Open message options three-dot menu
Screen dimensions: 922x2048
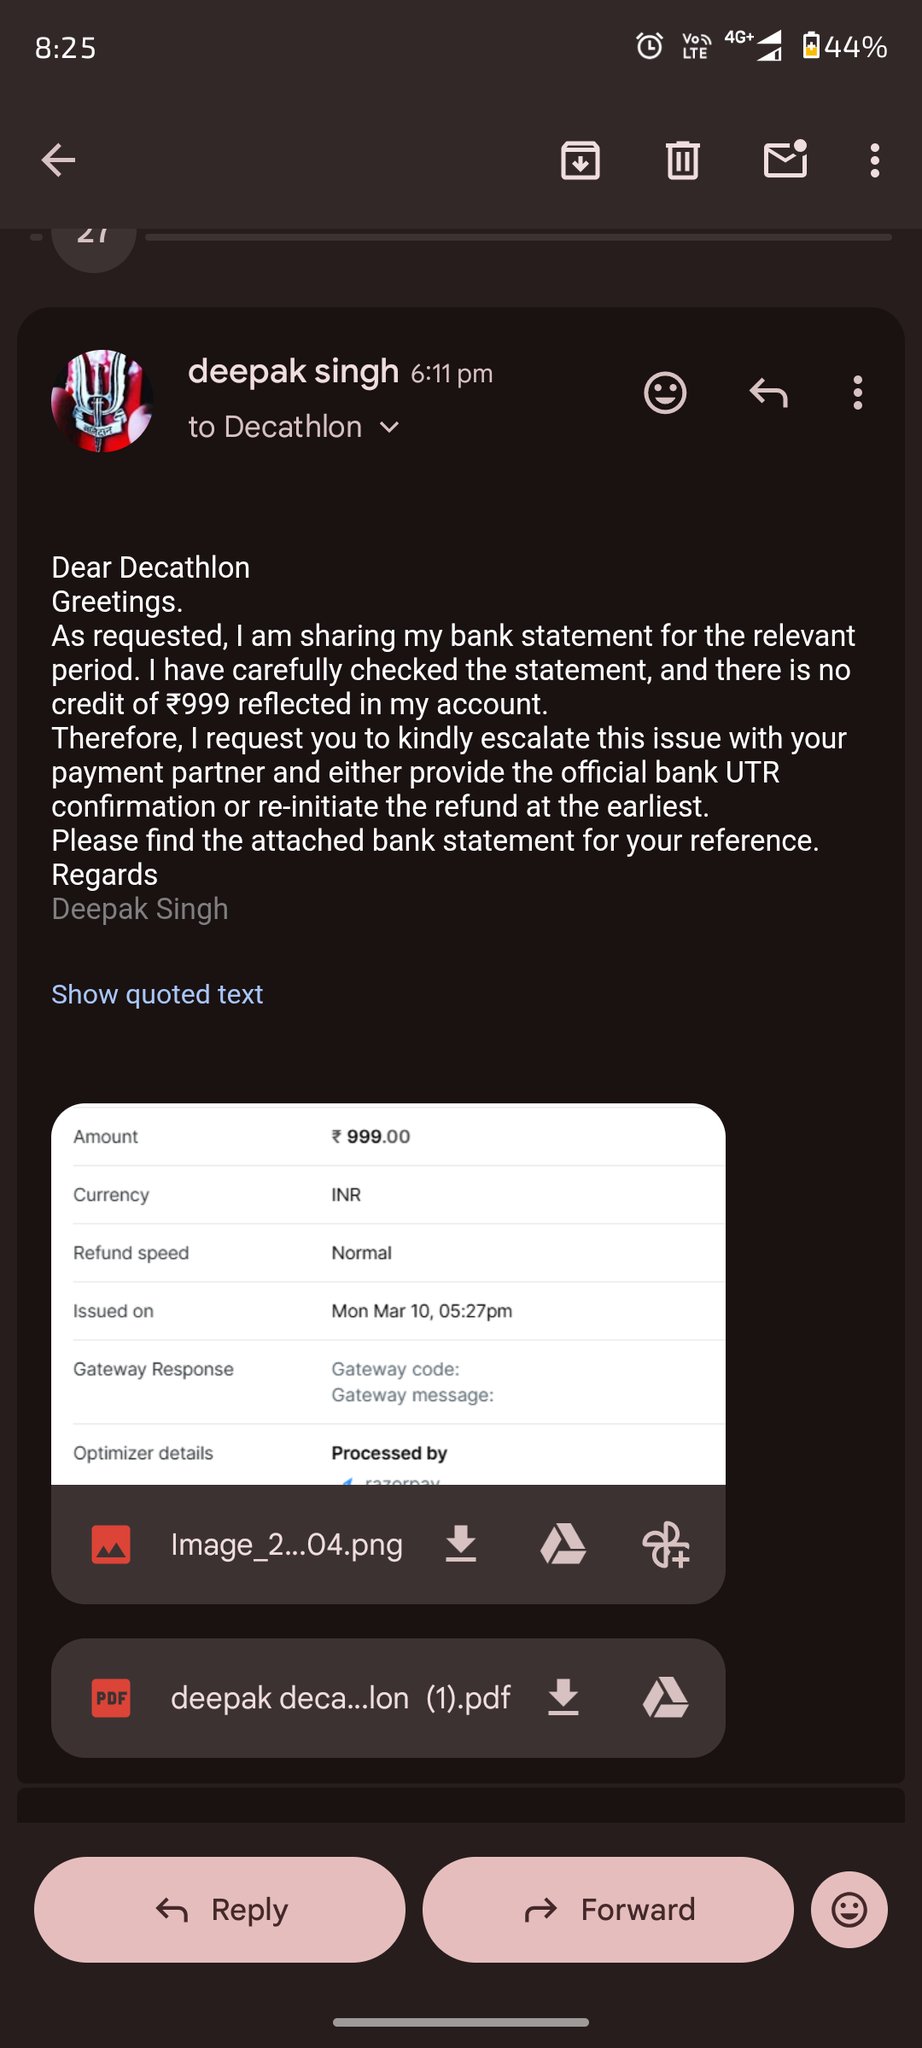[x=857, y=393]
